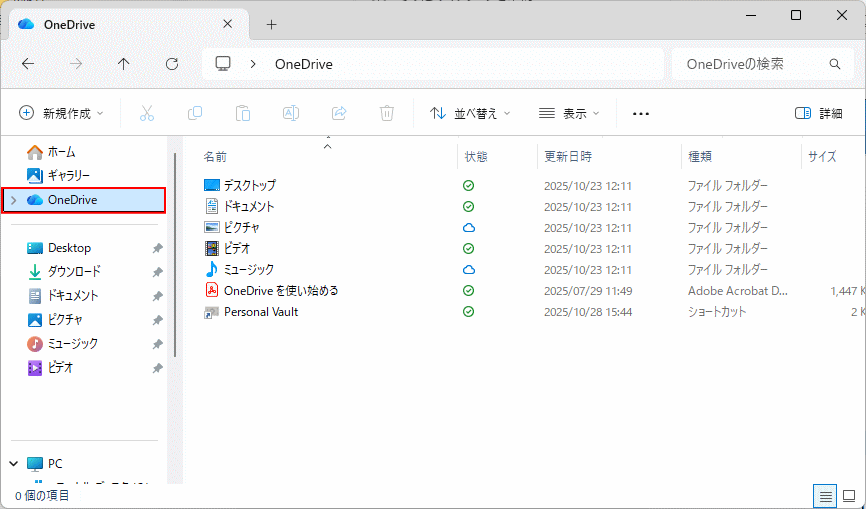The image size is (866, 509).
Task: Click synced status icon of デスクトップ
Action: click(468, 185)
